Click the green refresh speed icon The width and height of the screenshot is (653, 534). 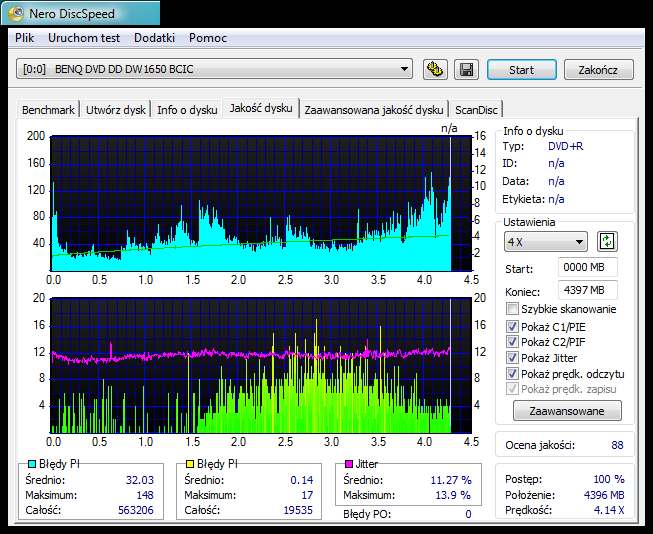[x=607, y=242]
